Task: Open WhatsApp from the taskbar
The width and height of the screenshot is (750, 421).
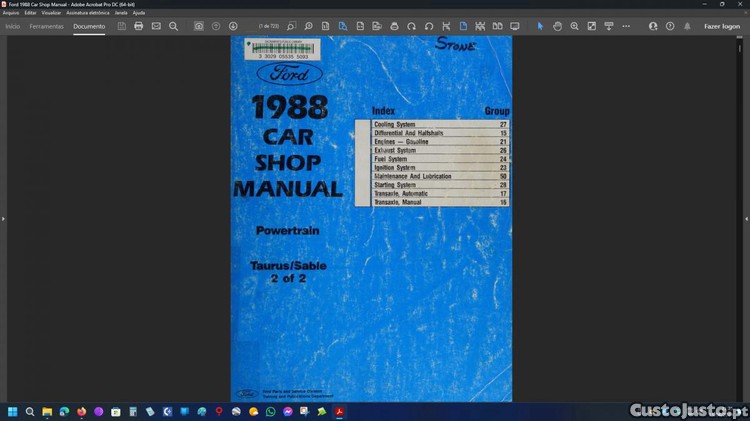Action: [x=270, y=411]
